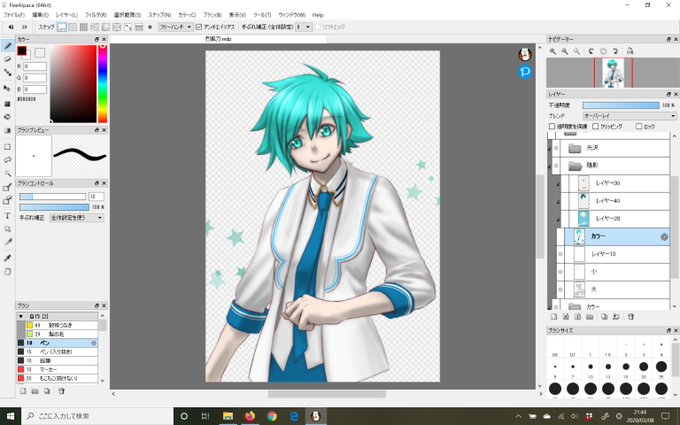The height and width of the screenshot is (425, 680).
Task: Open the layer Blend mode dropdown
Action: 629,116
